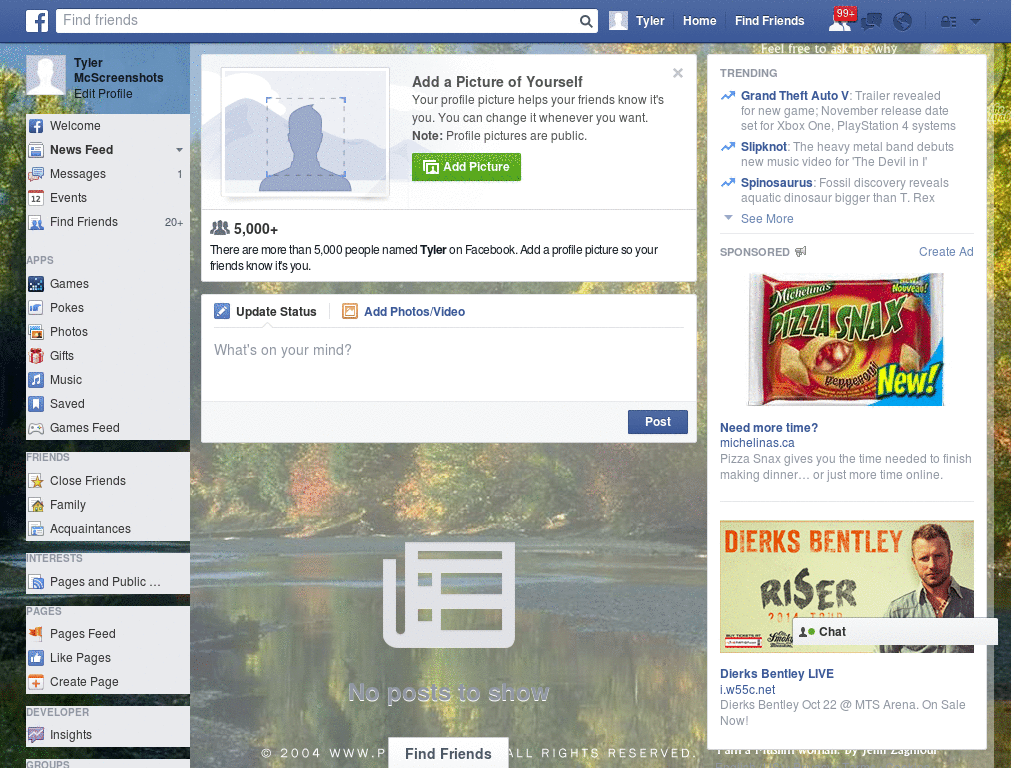
Task: Click the profile picture placeholder image
Action: pos(305,131)
